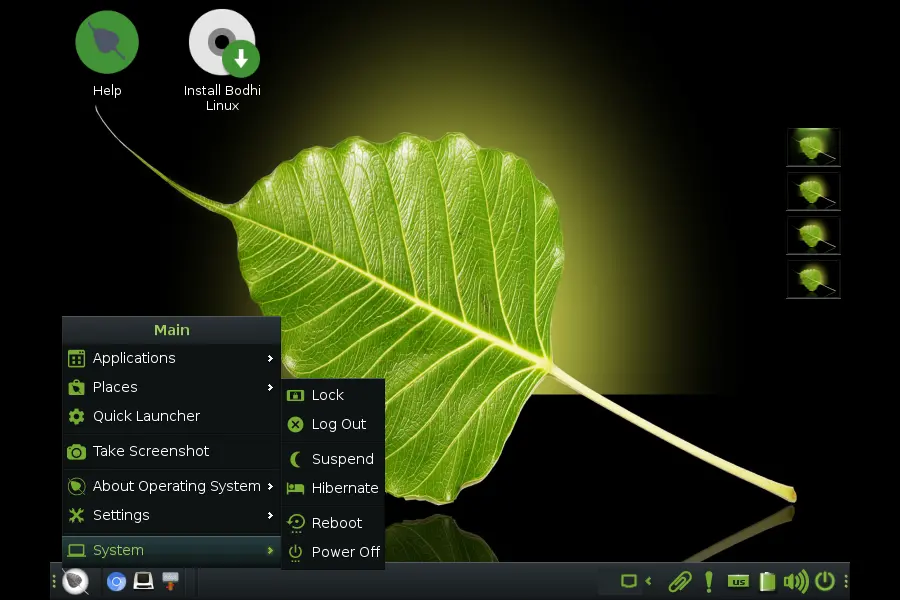The image size is (900, 600).
Task: Click the power icon in the shelf tray
Action: click(825, 581)
